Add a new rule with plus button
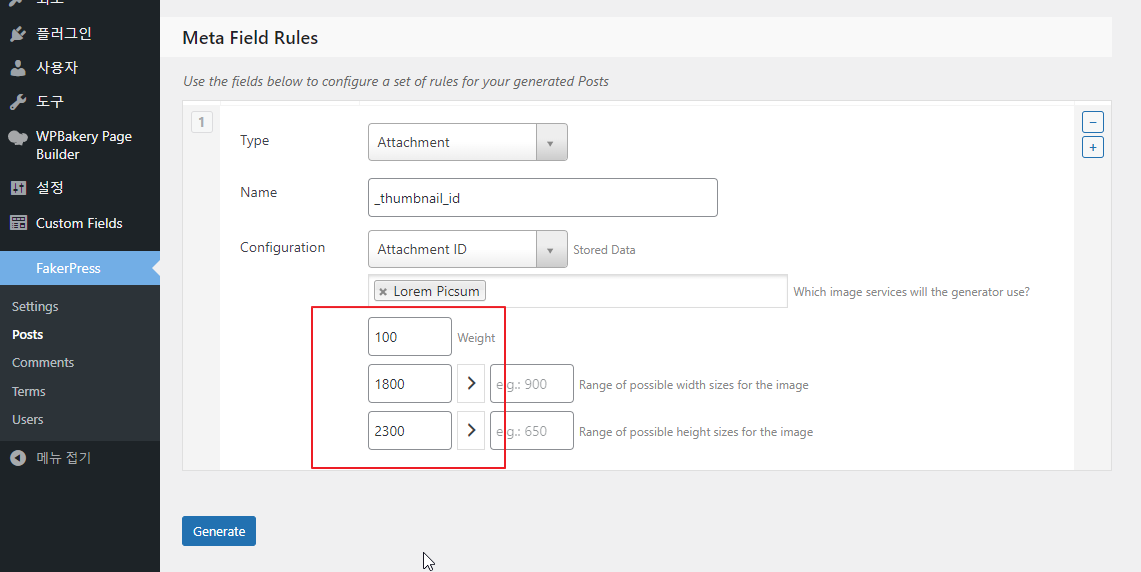 pos(1093,147)
